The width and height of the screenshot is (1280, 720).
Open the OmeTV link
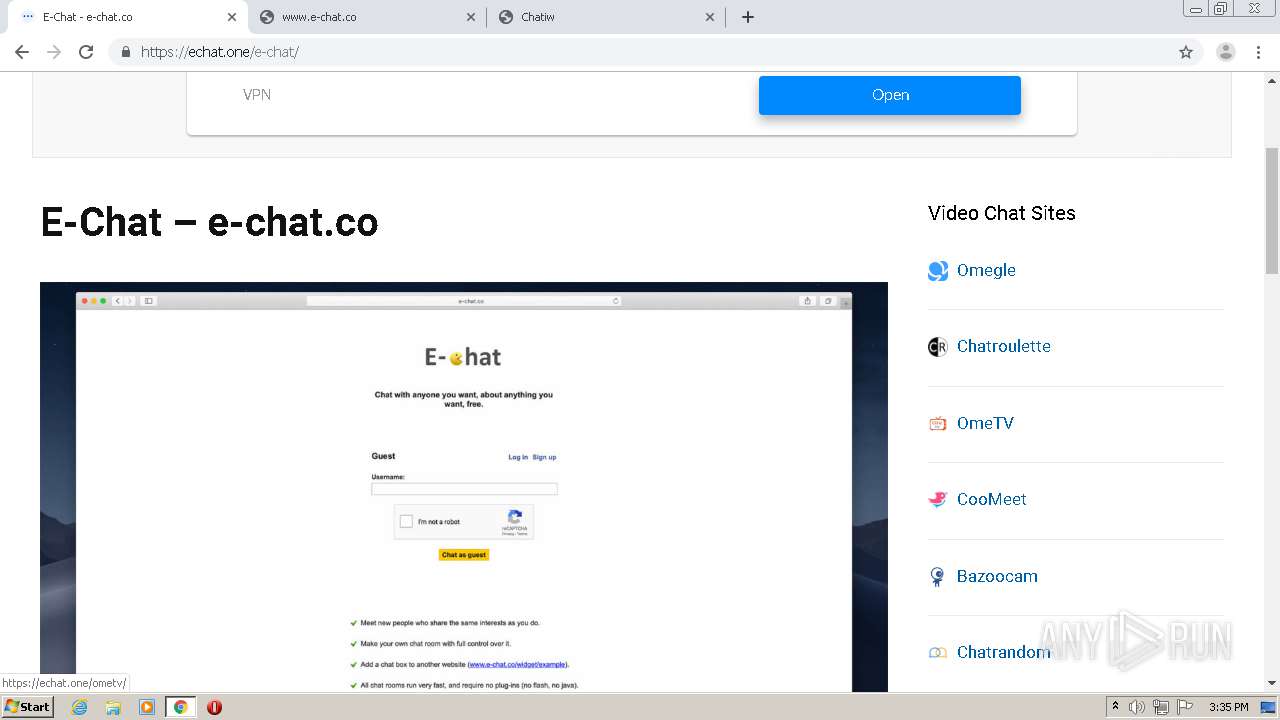(985, 423)
